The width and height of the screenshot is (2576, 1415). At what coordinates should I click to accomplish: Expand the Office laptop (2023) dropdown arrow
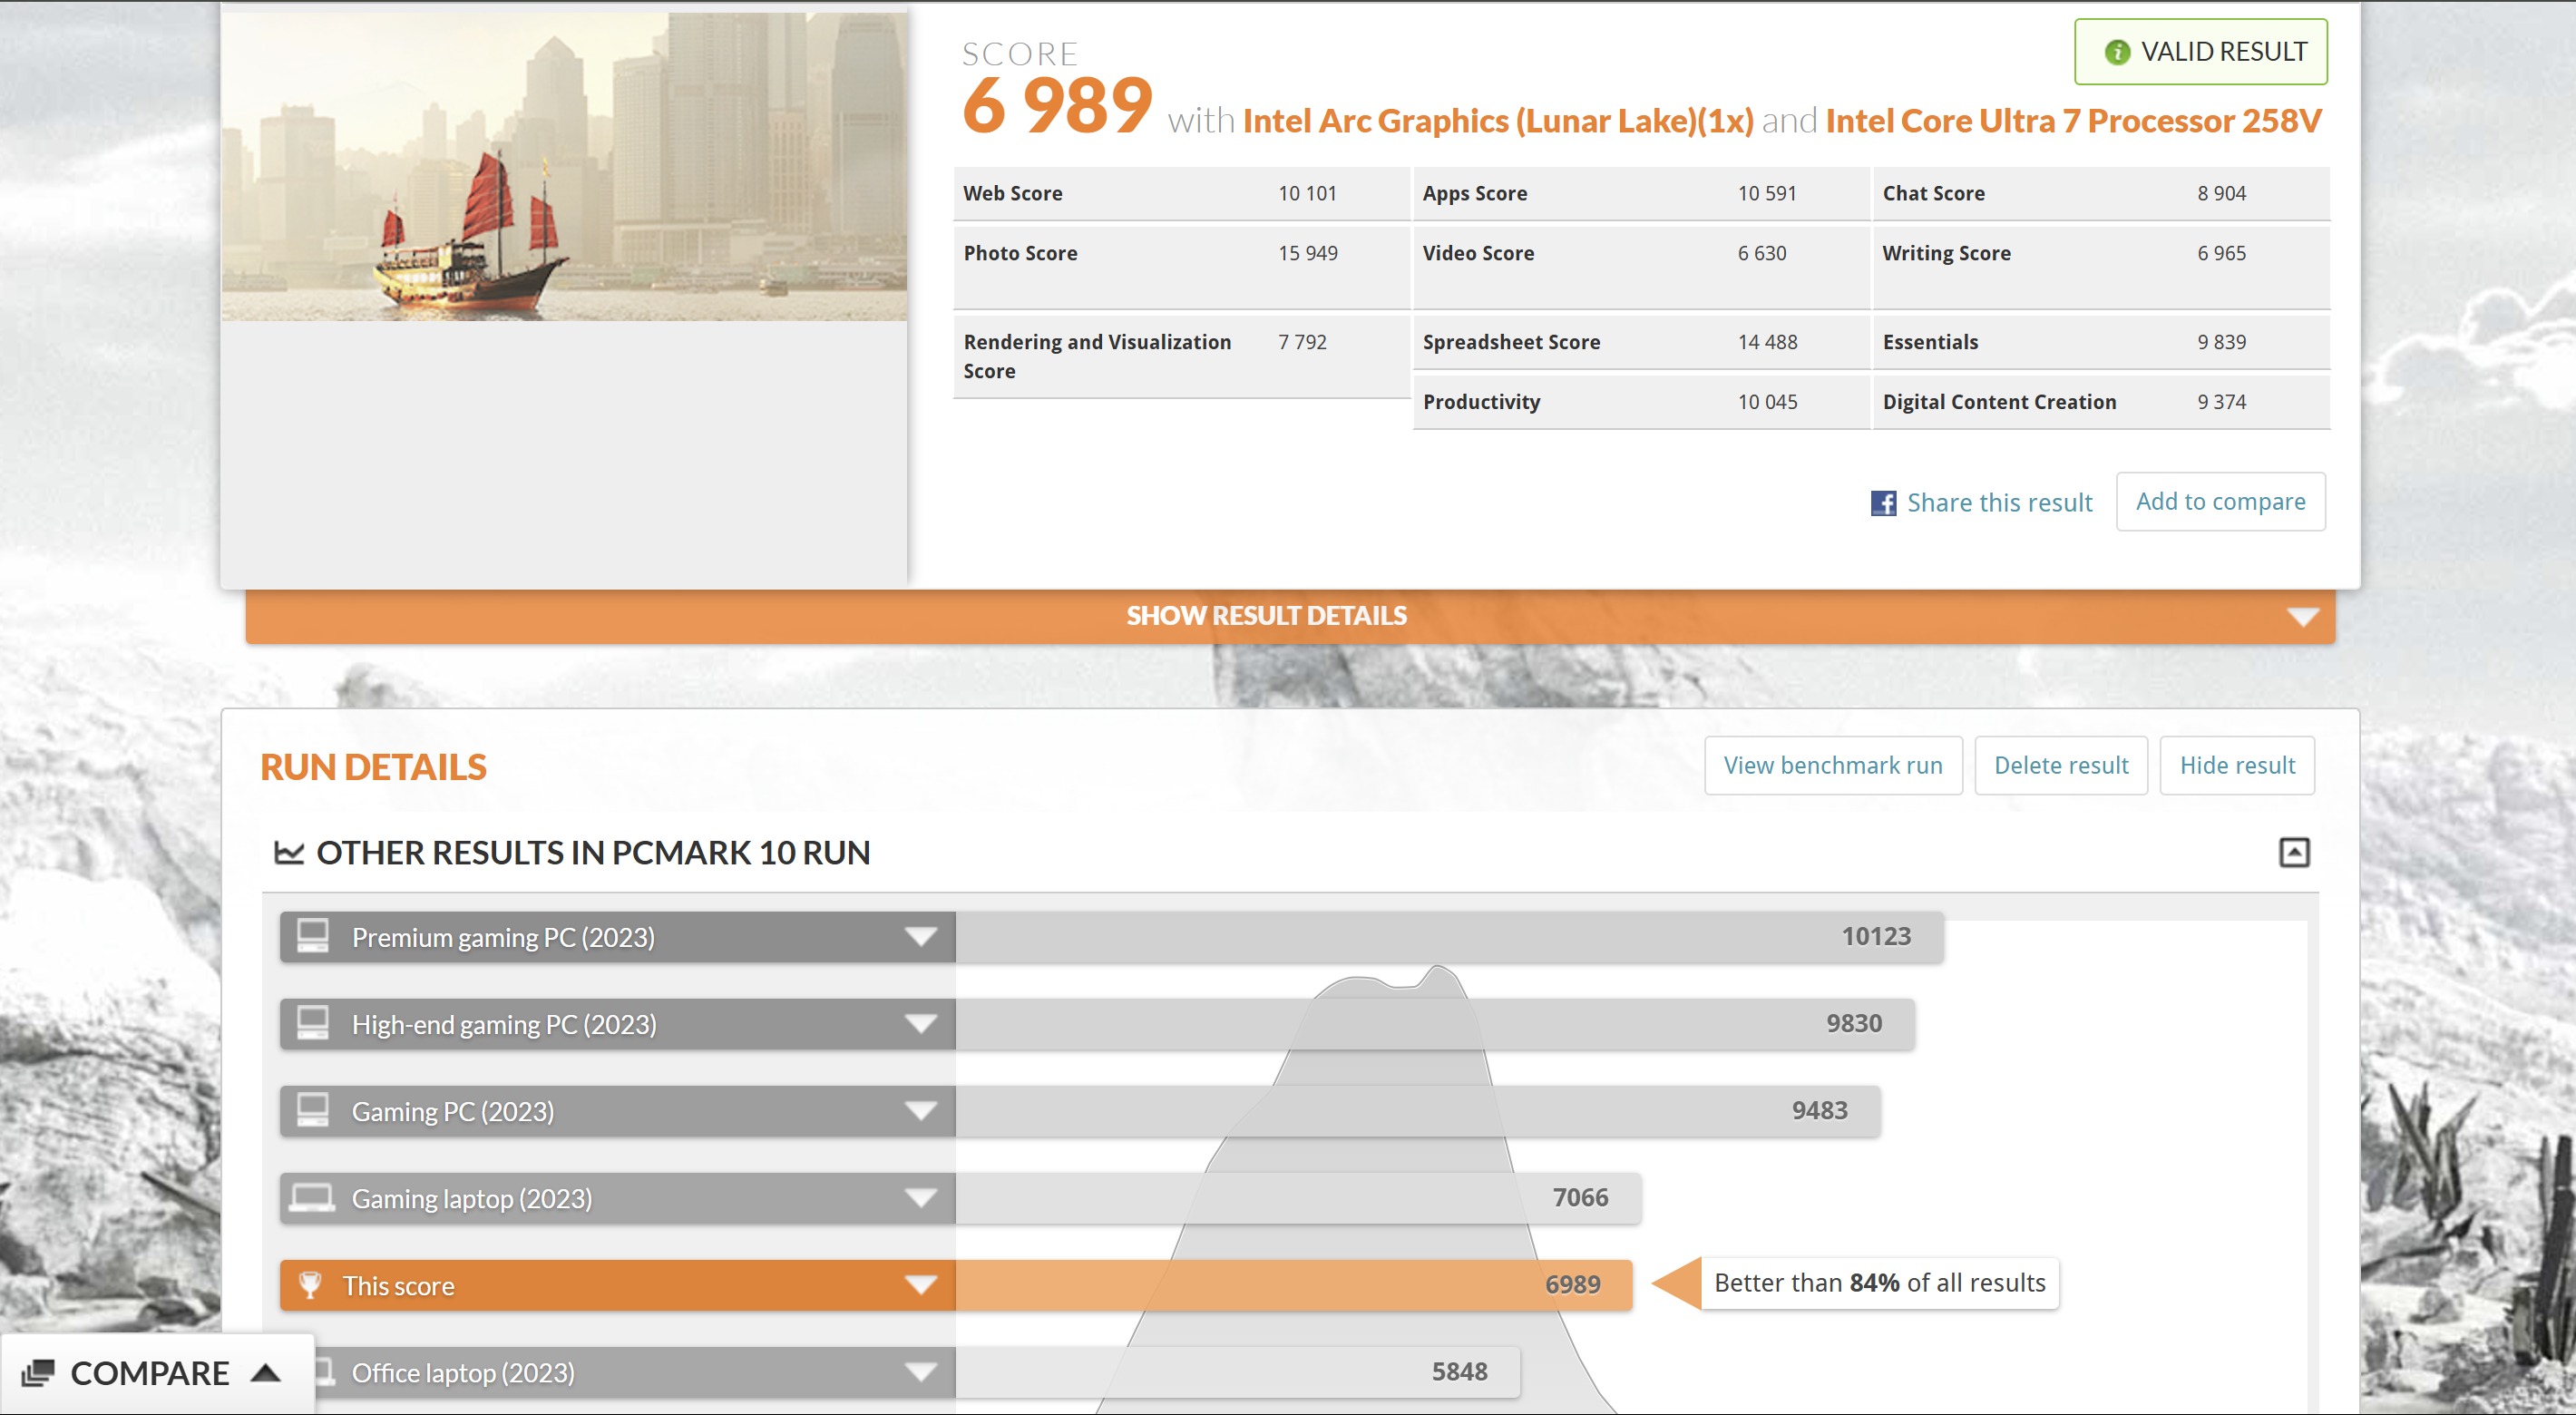[x=920, y=1372]
